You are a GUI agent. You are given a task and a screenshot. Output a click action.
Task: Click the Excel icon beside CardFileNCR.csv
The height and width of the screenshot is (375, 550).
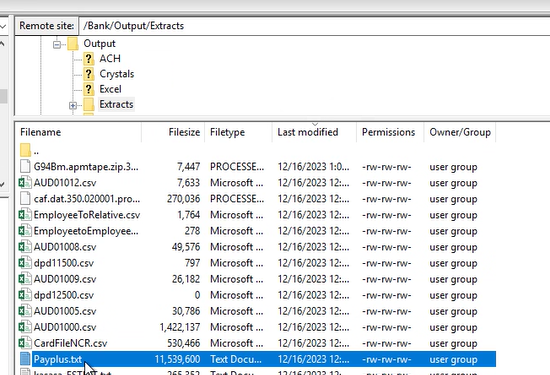click(25, 343)
